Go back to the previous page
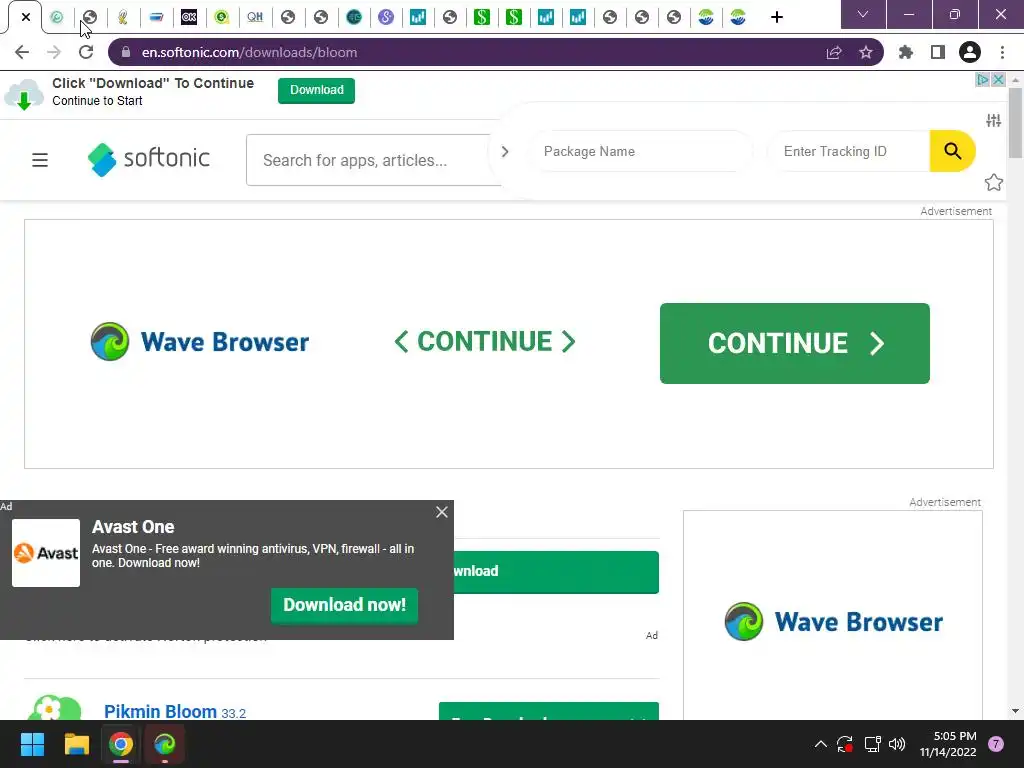The image size is (1024, 768). [x=22, y=52]
